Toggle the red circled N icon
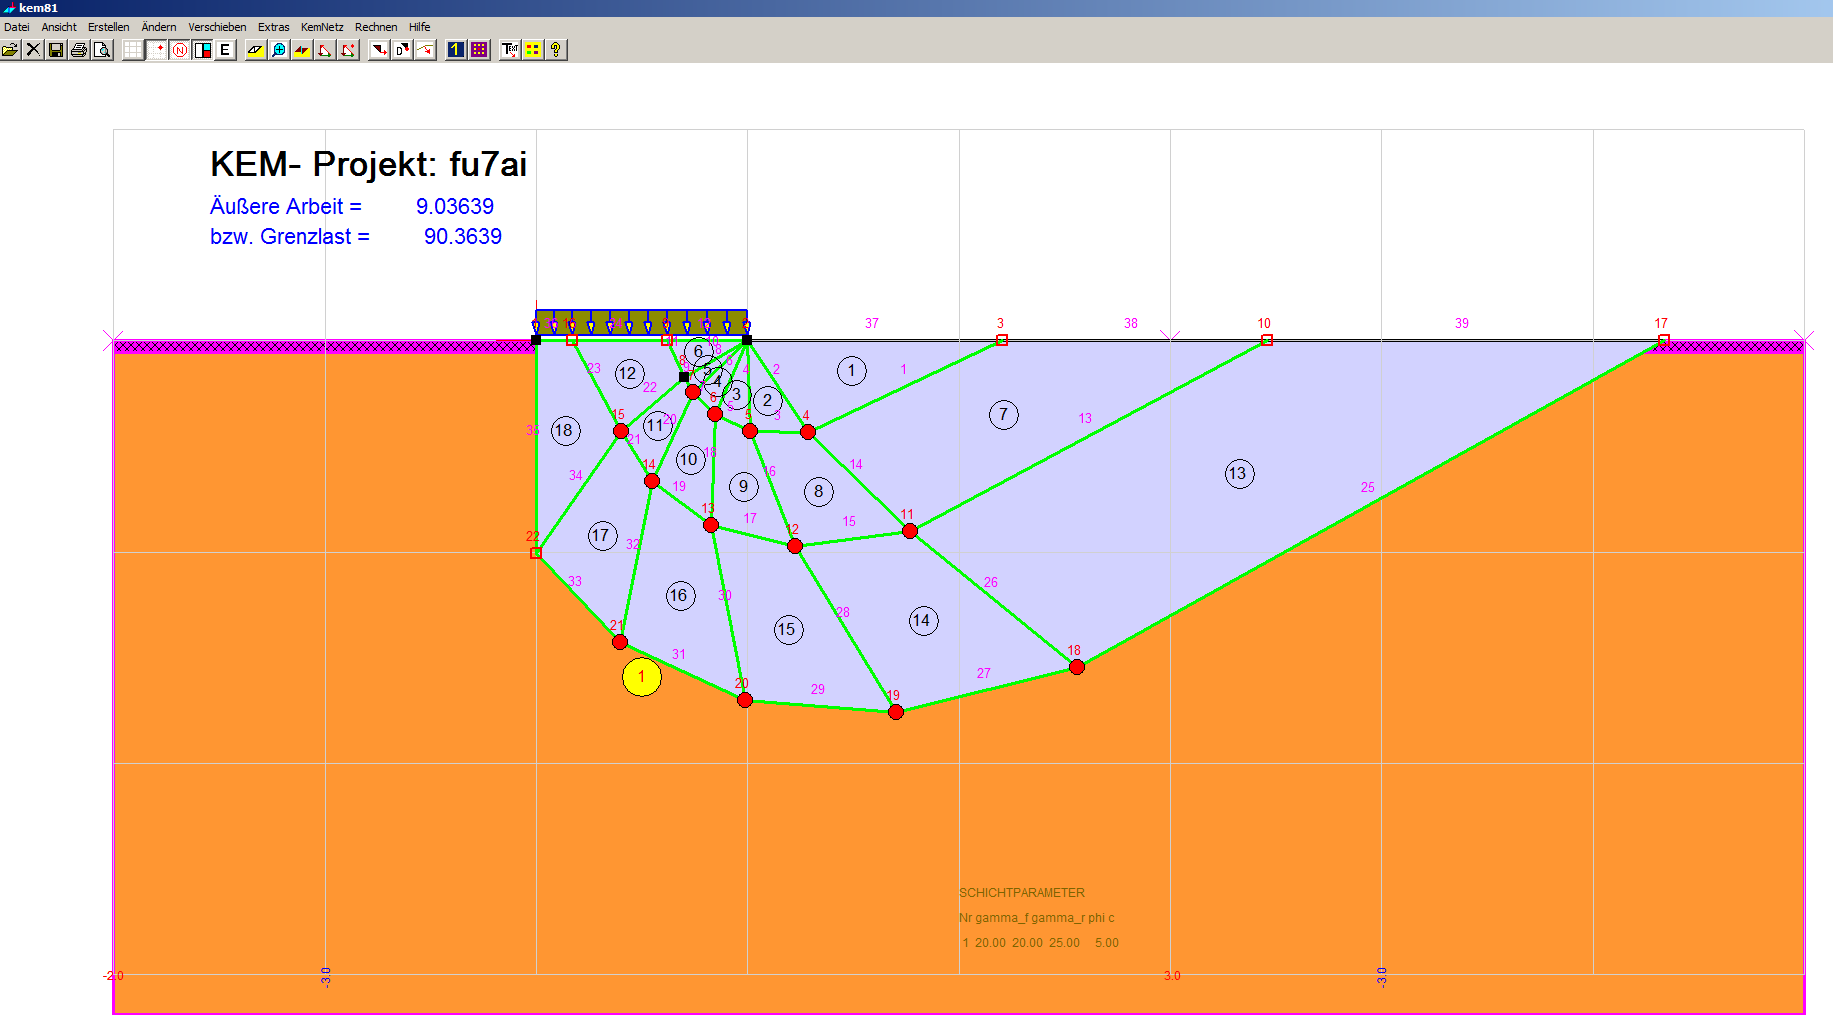This screenshot has height=1015, width=1833. pyautogui.click(x=179, y=49)
